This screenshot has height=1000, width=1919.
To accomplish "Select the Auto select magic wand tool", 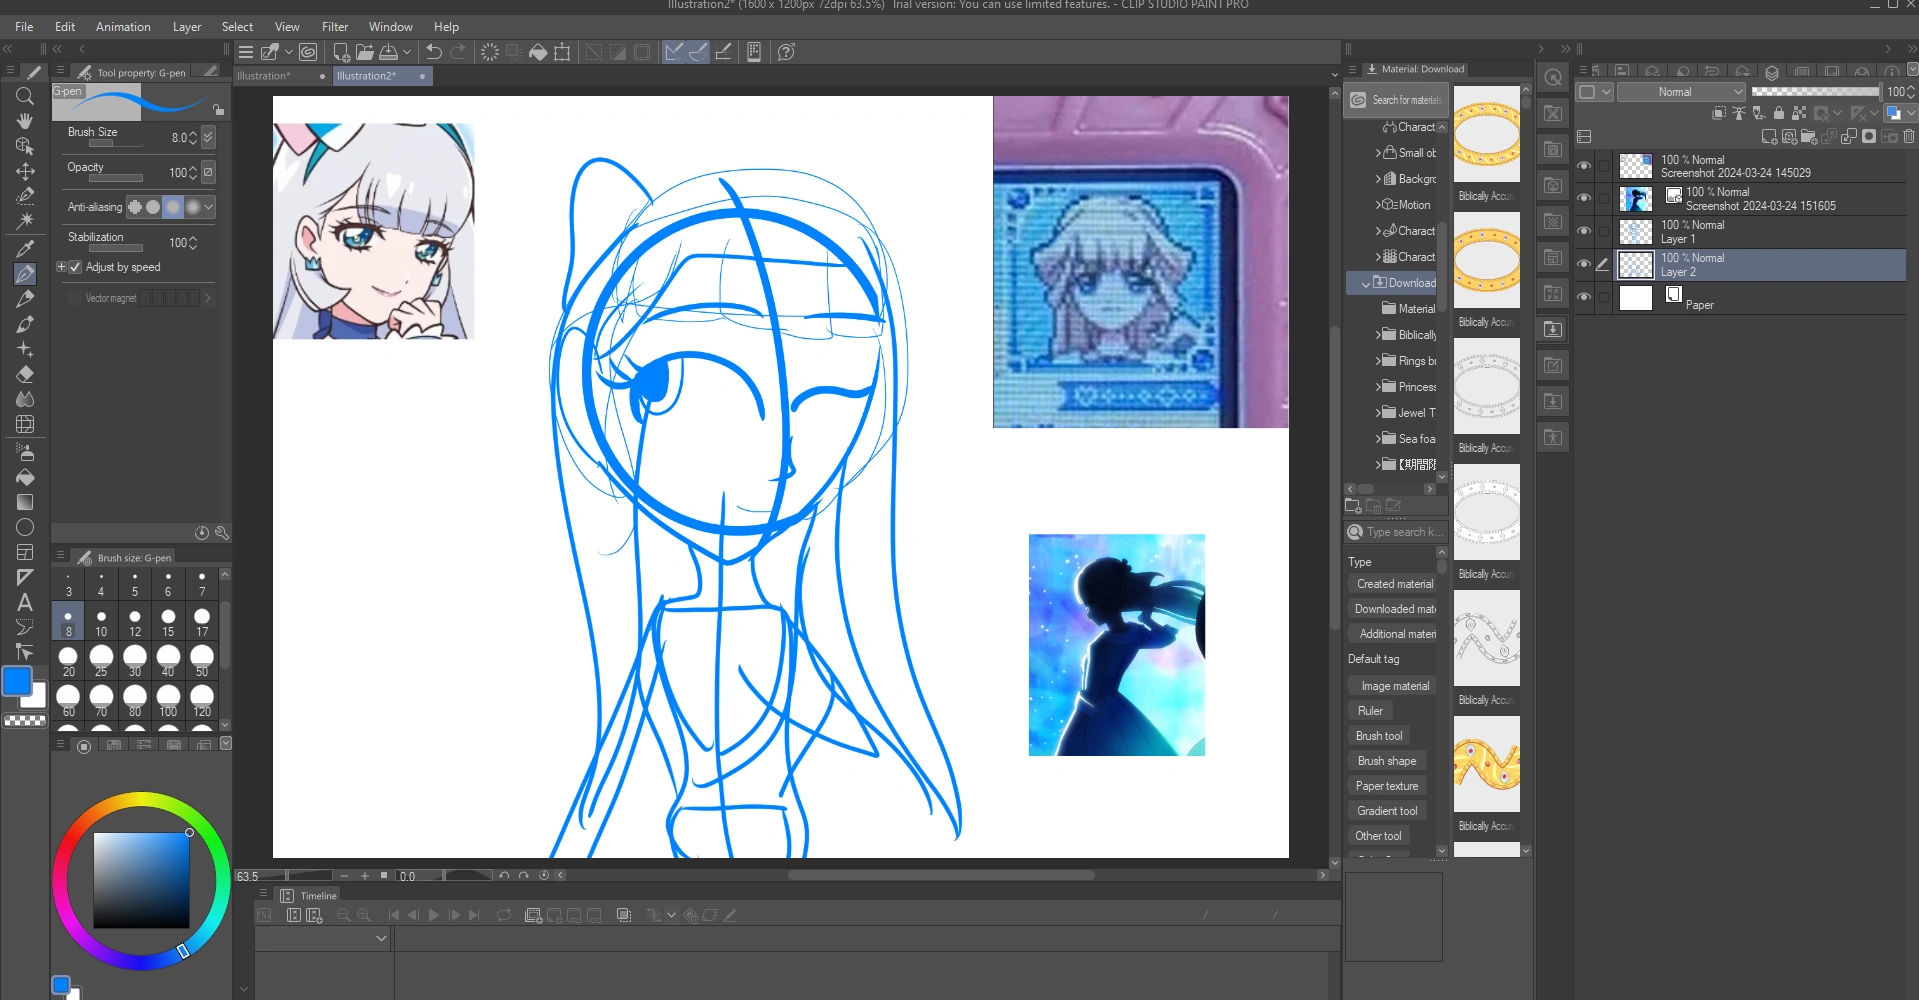I will tap(25, 221).
